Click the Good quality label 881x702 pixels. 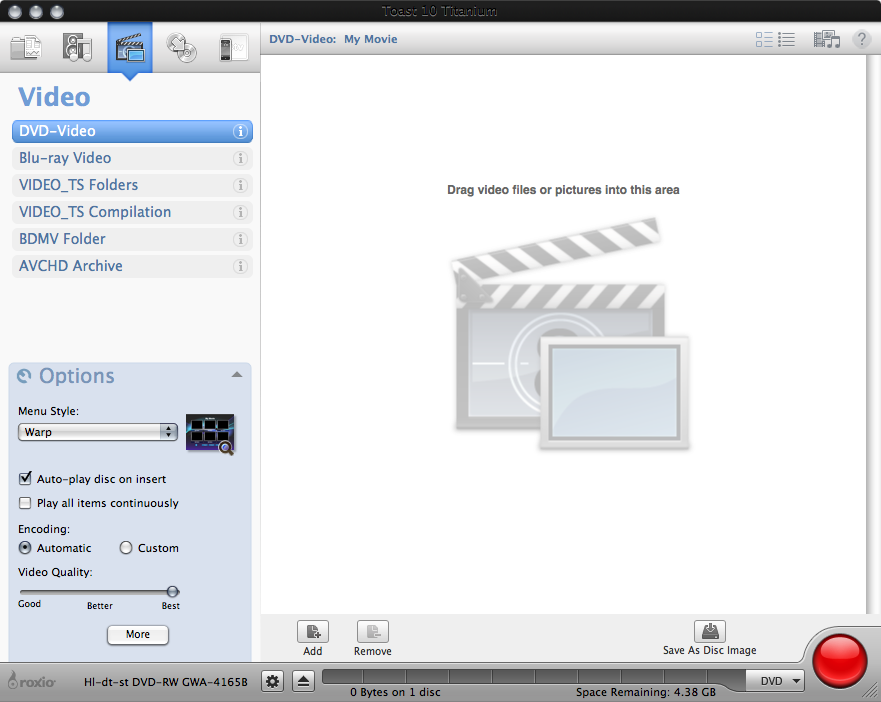(x=29, y=604)
